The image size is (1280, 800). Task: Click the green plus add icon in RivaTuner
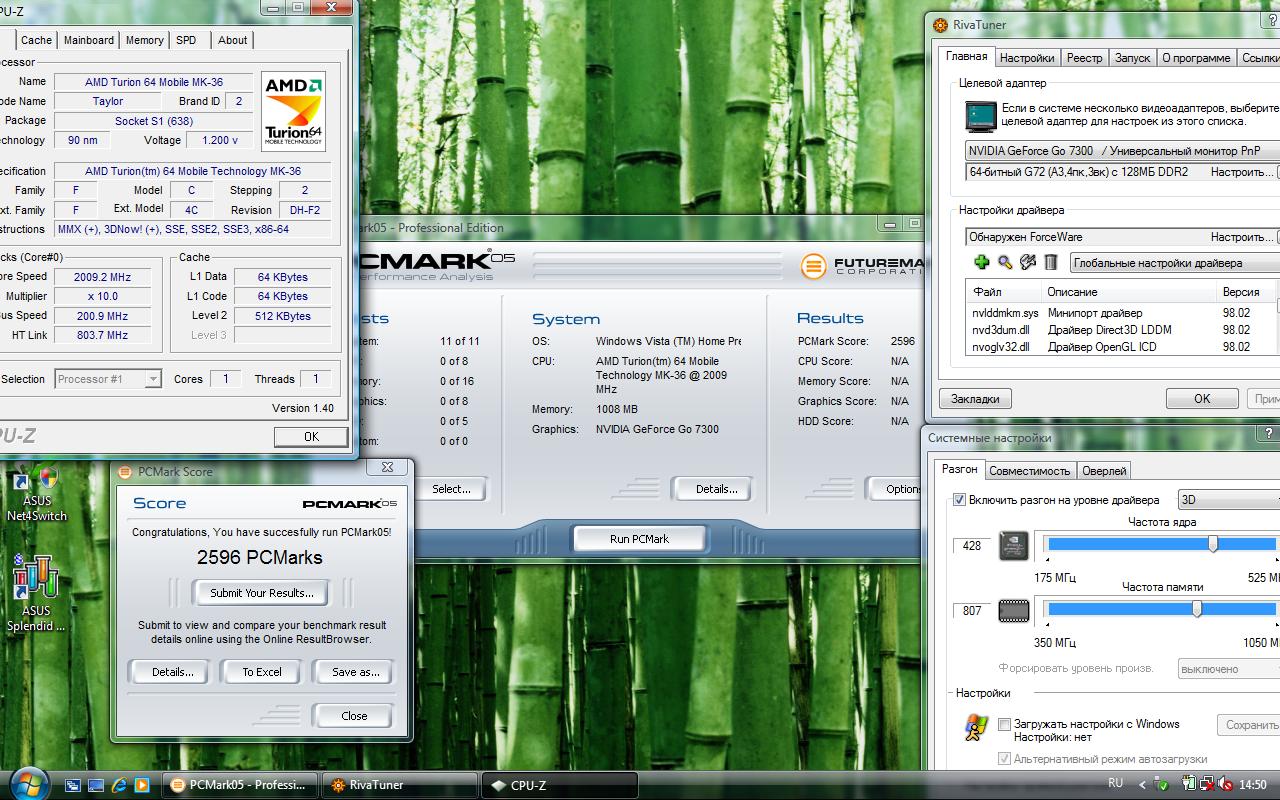(x=981, y=262)
